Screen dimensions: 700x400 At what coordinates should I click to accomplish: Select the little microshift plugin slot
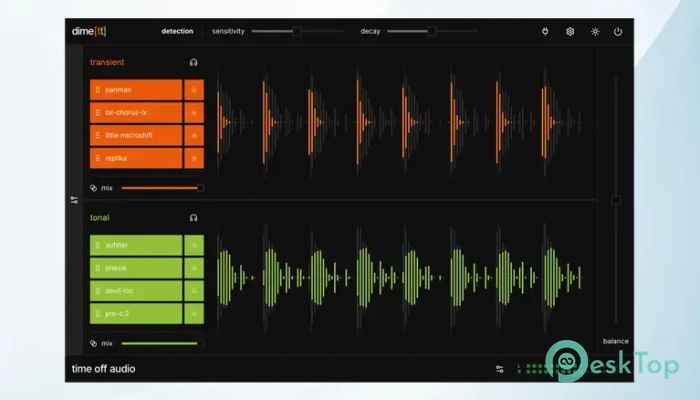click(x=136, y=135)
